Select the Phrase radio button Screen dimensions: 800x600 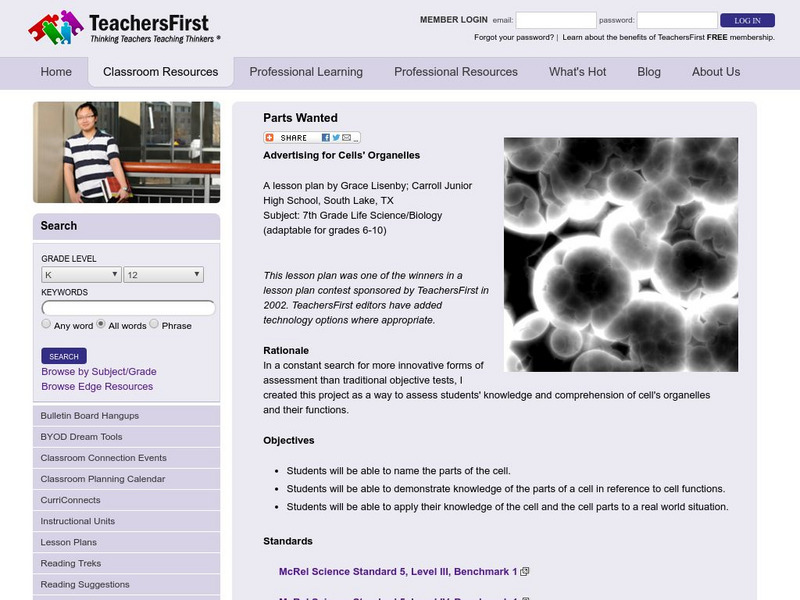click(154, 324)
